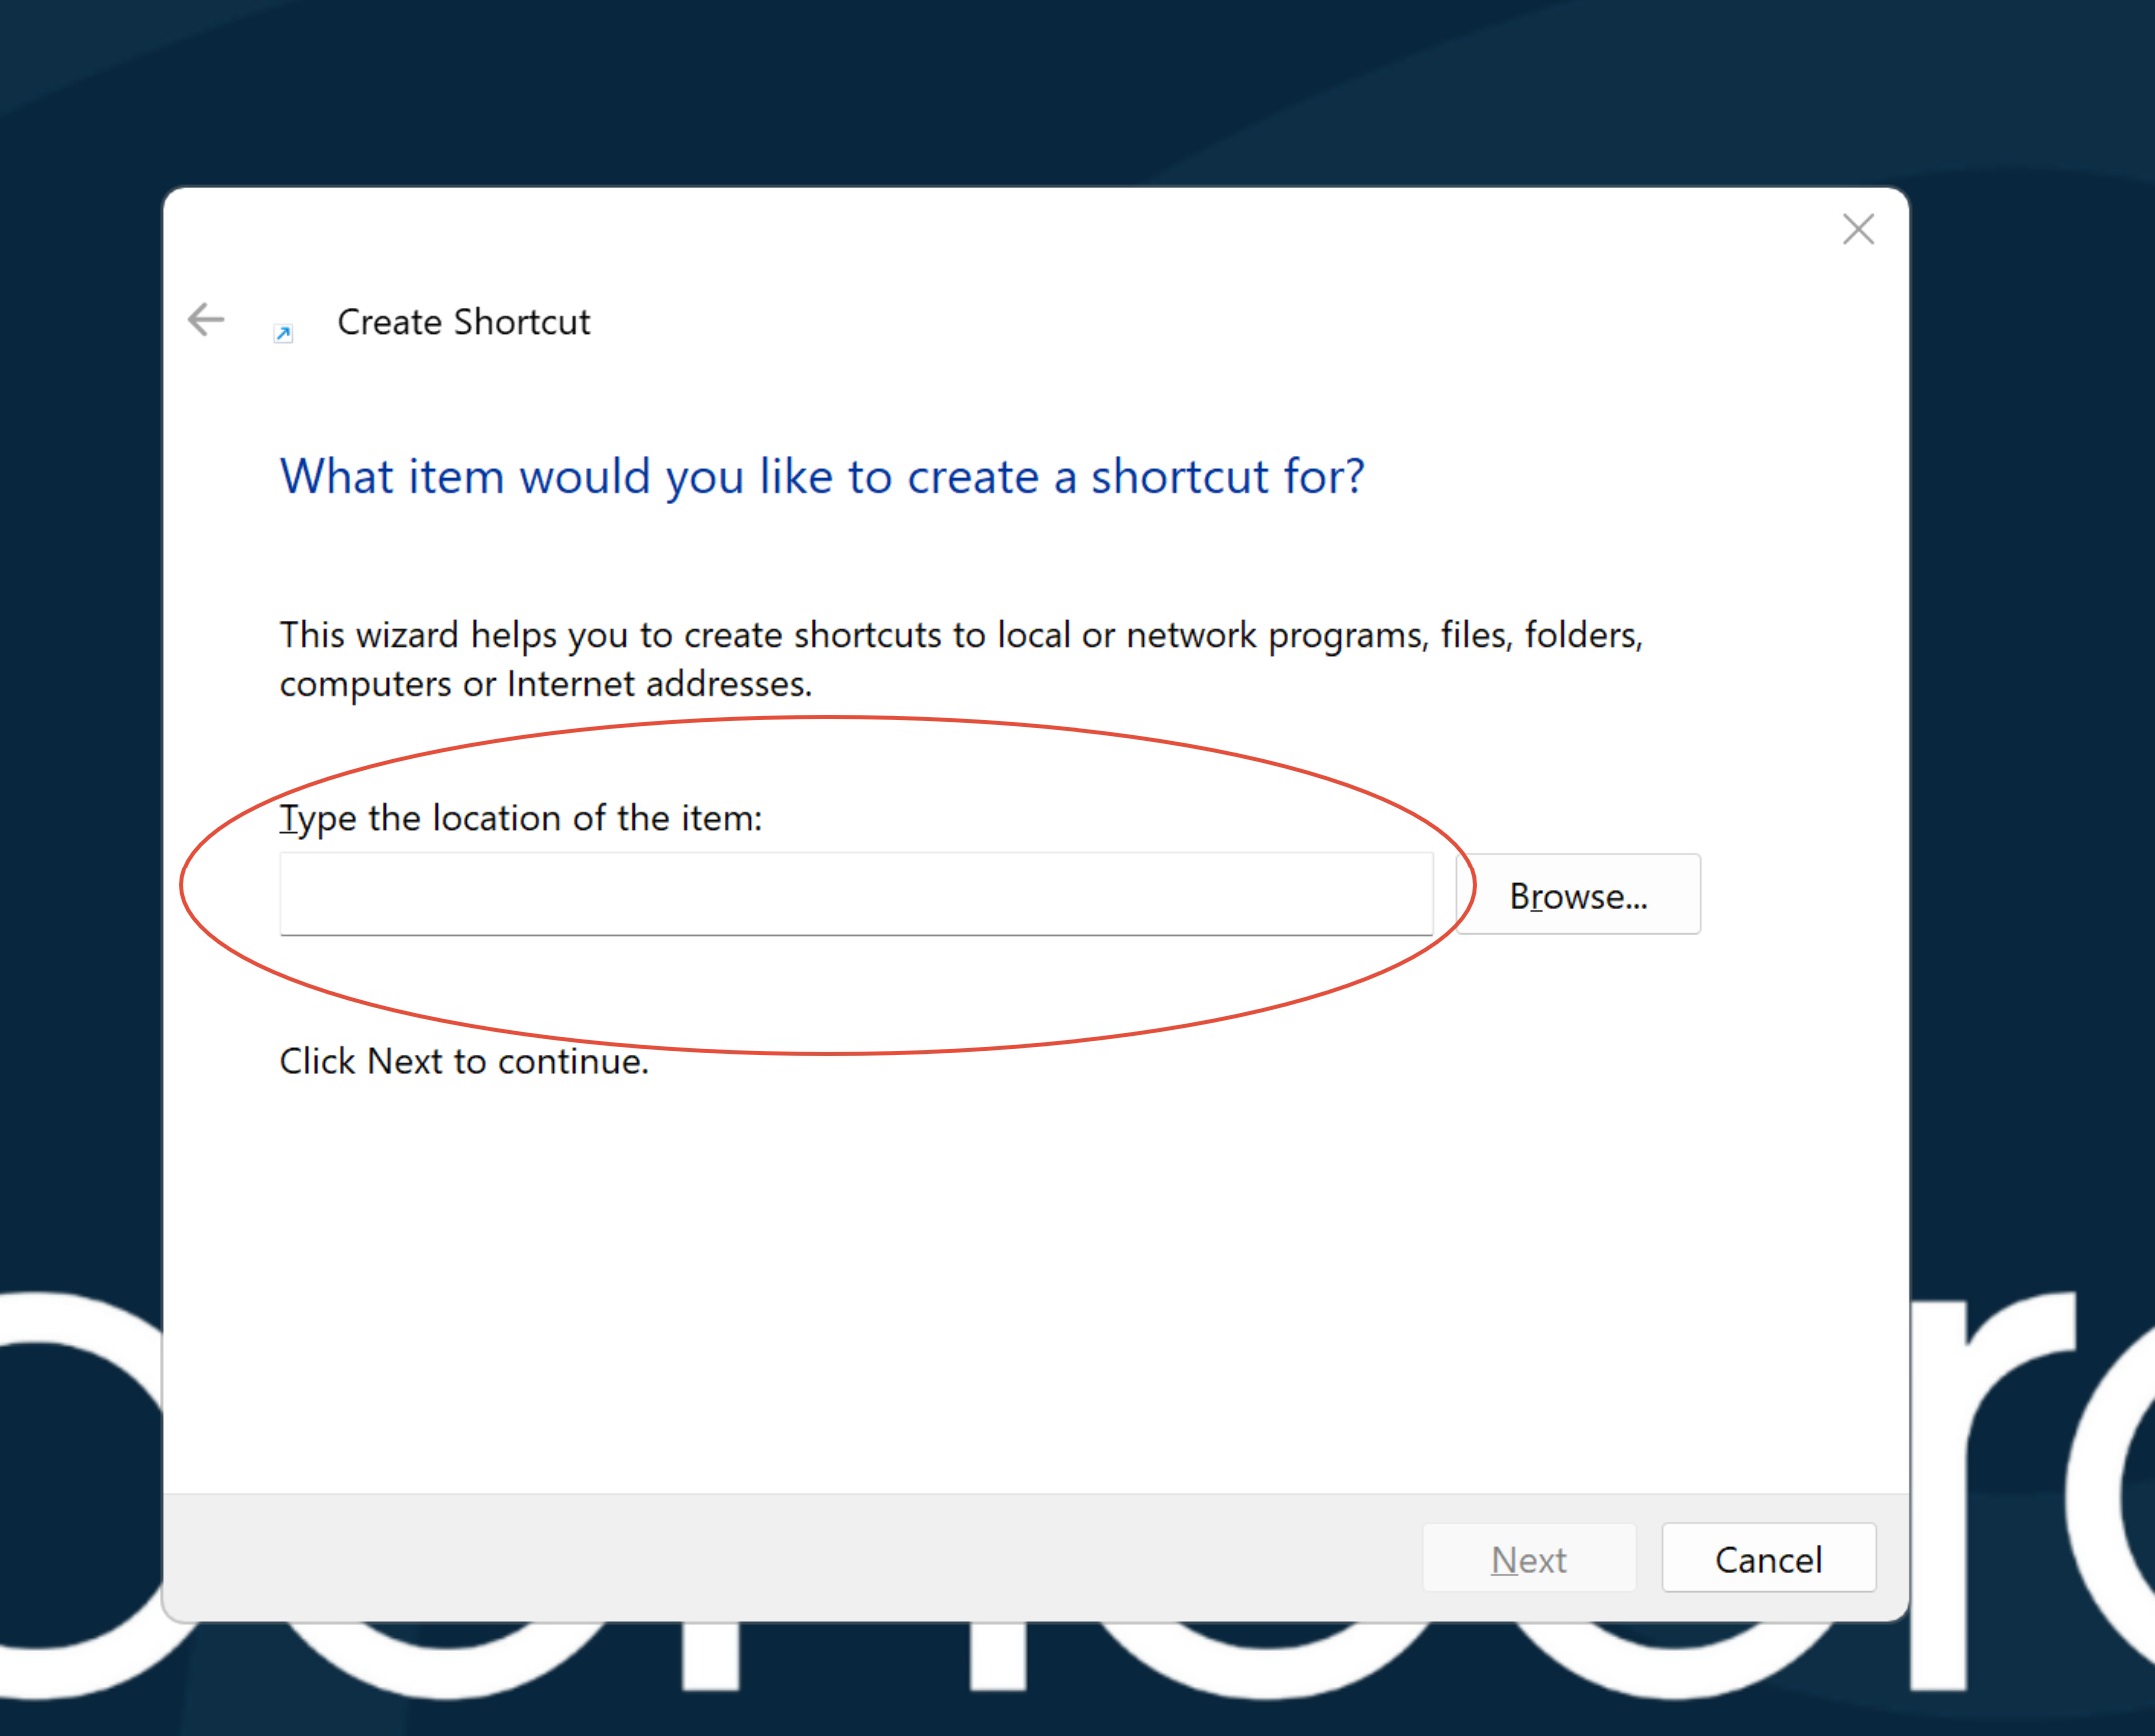The image size is (2155, 1736).
Task: Click the "Click Next to continue." text
Action: pos(463,1062)
